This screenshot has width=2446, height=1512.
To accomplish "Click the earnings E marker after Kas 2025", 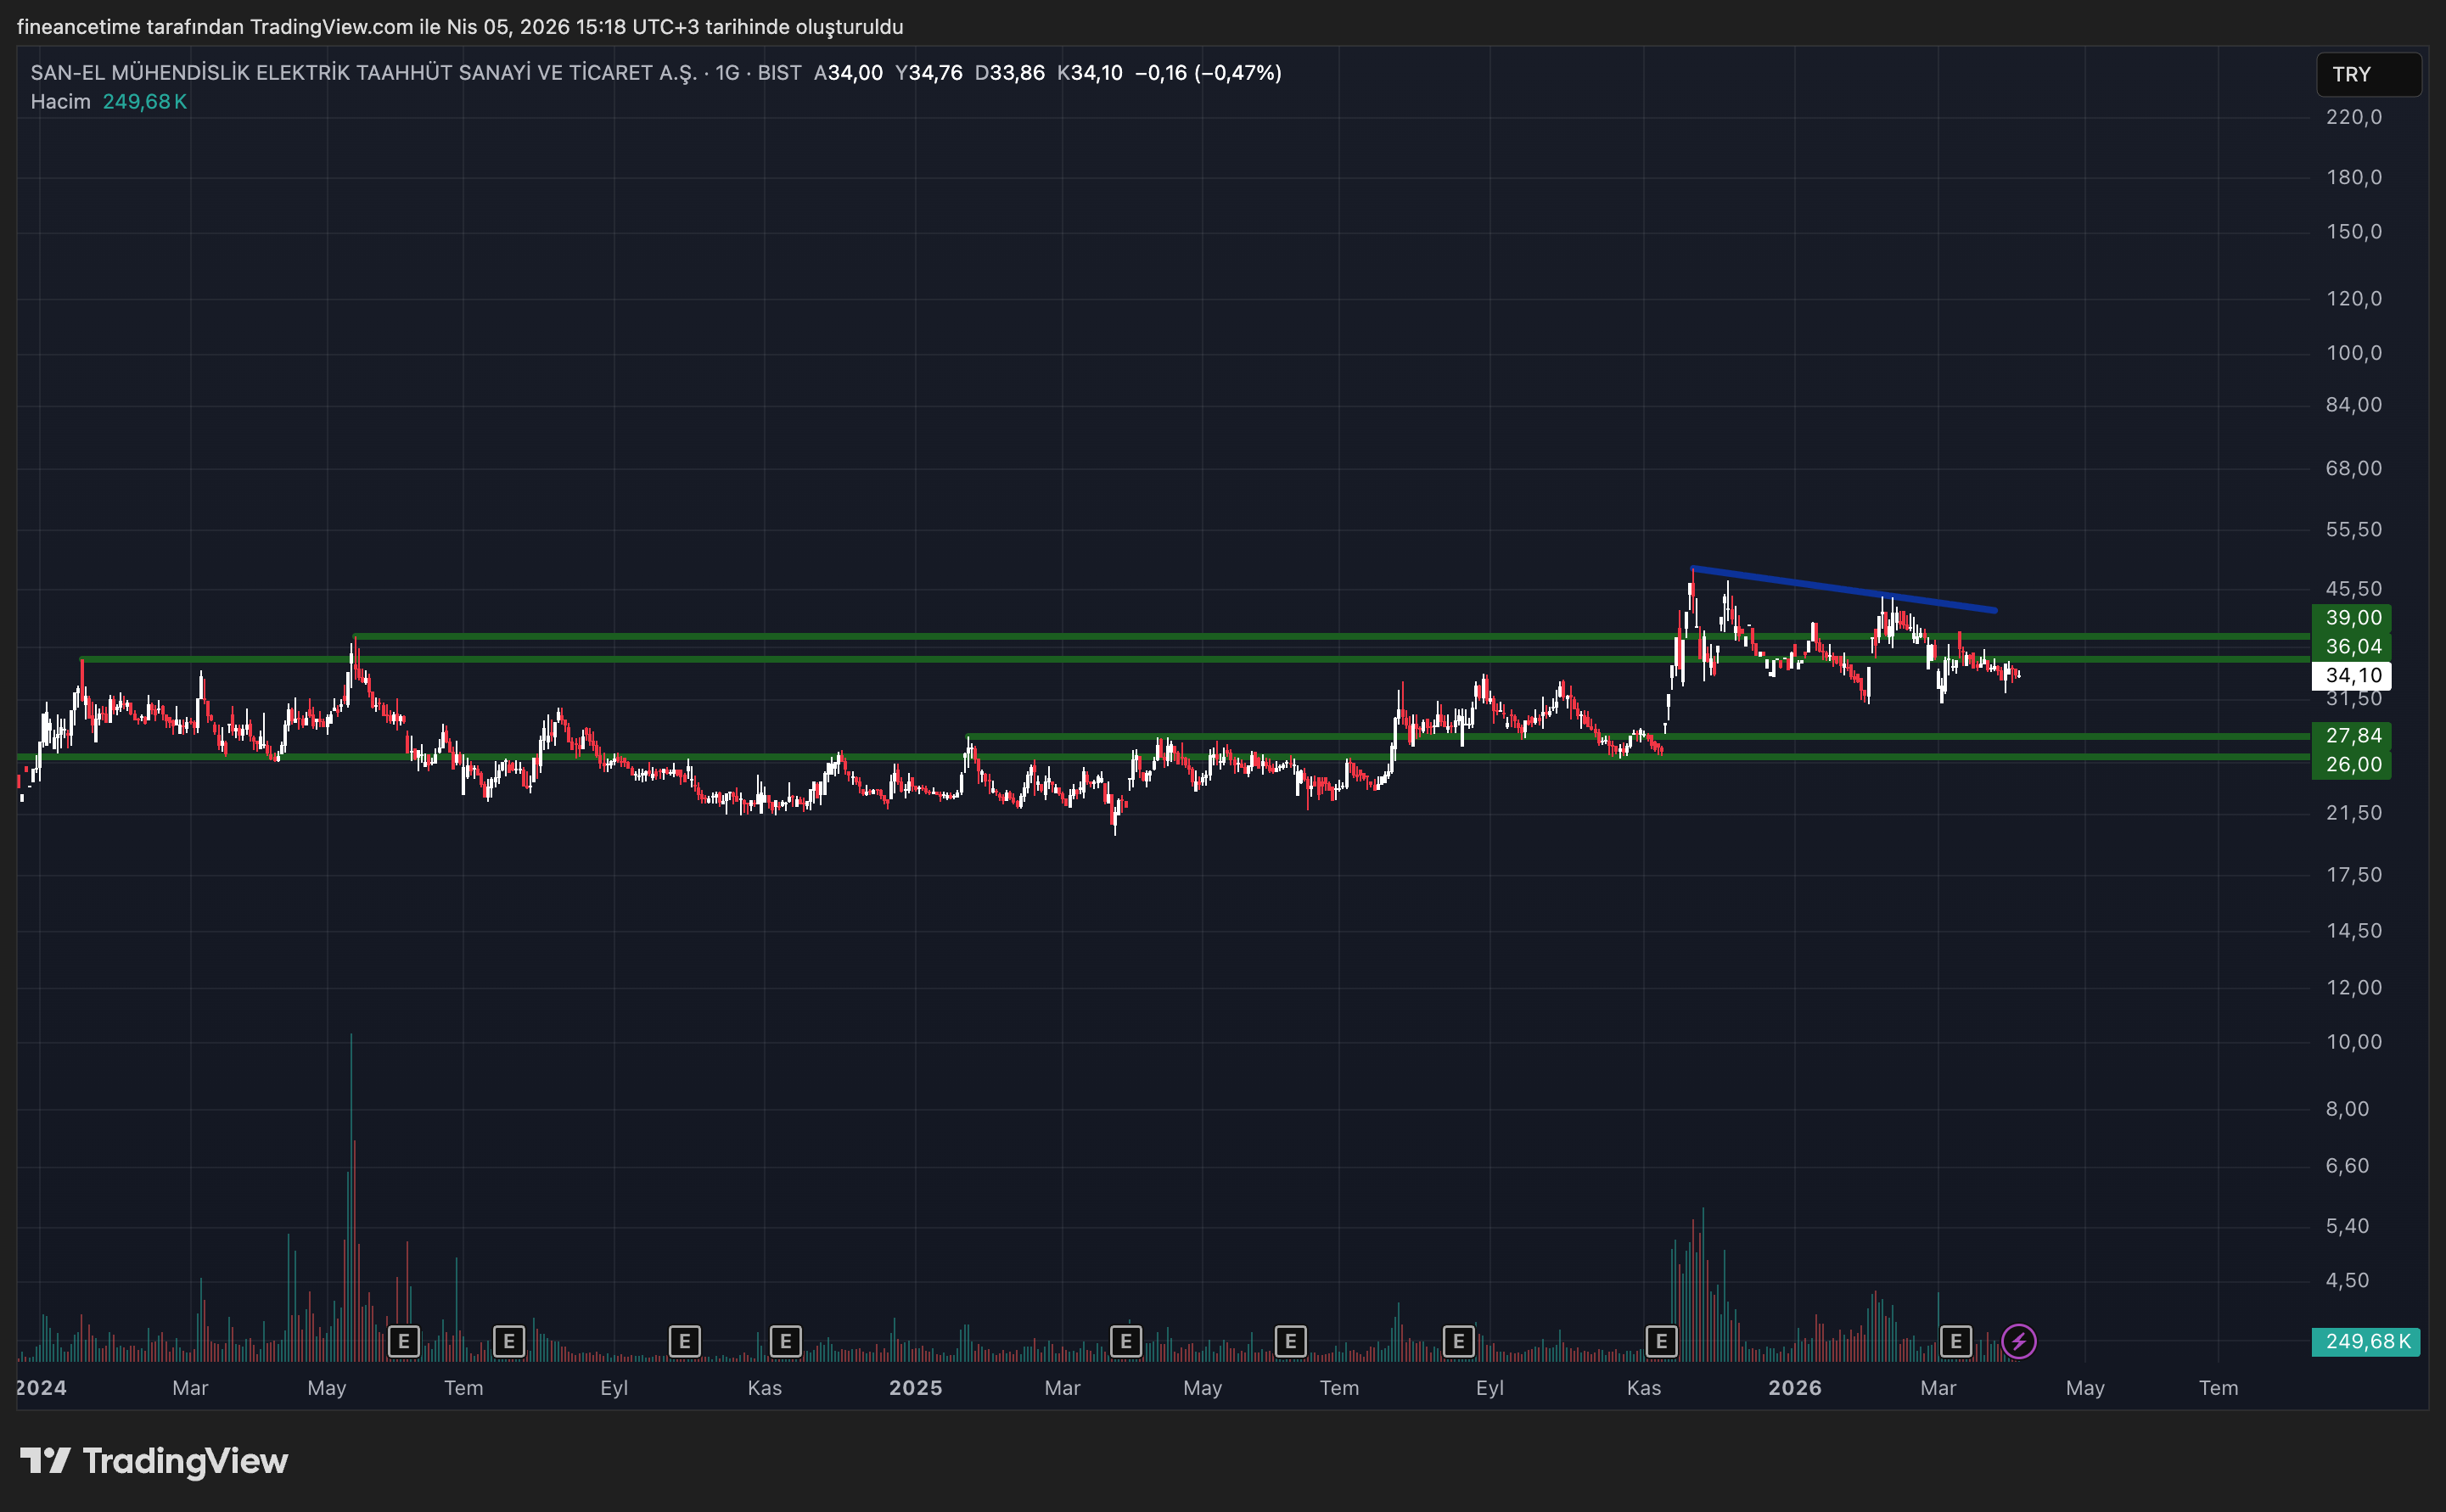I will [x=1661, y=1341].
